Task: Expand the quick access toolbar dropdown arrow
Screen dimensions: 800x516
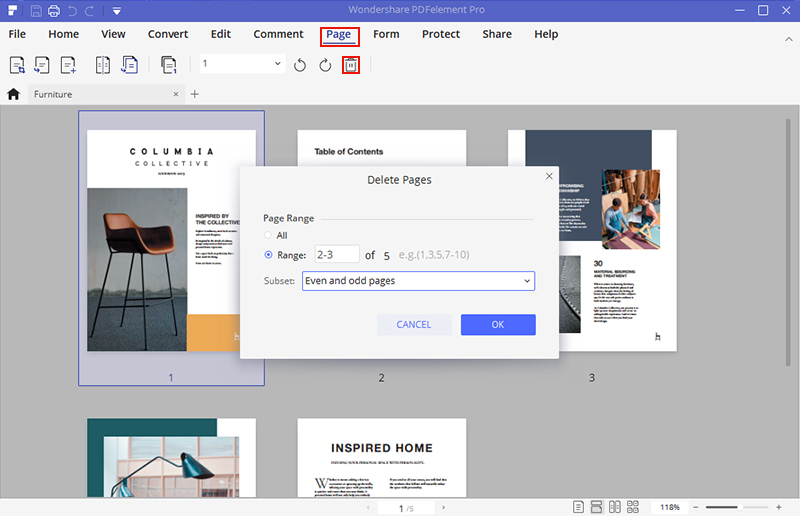Action: coord(117,11)
